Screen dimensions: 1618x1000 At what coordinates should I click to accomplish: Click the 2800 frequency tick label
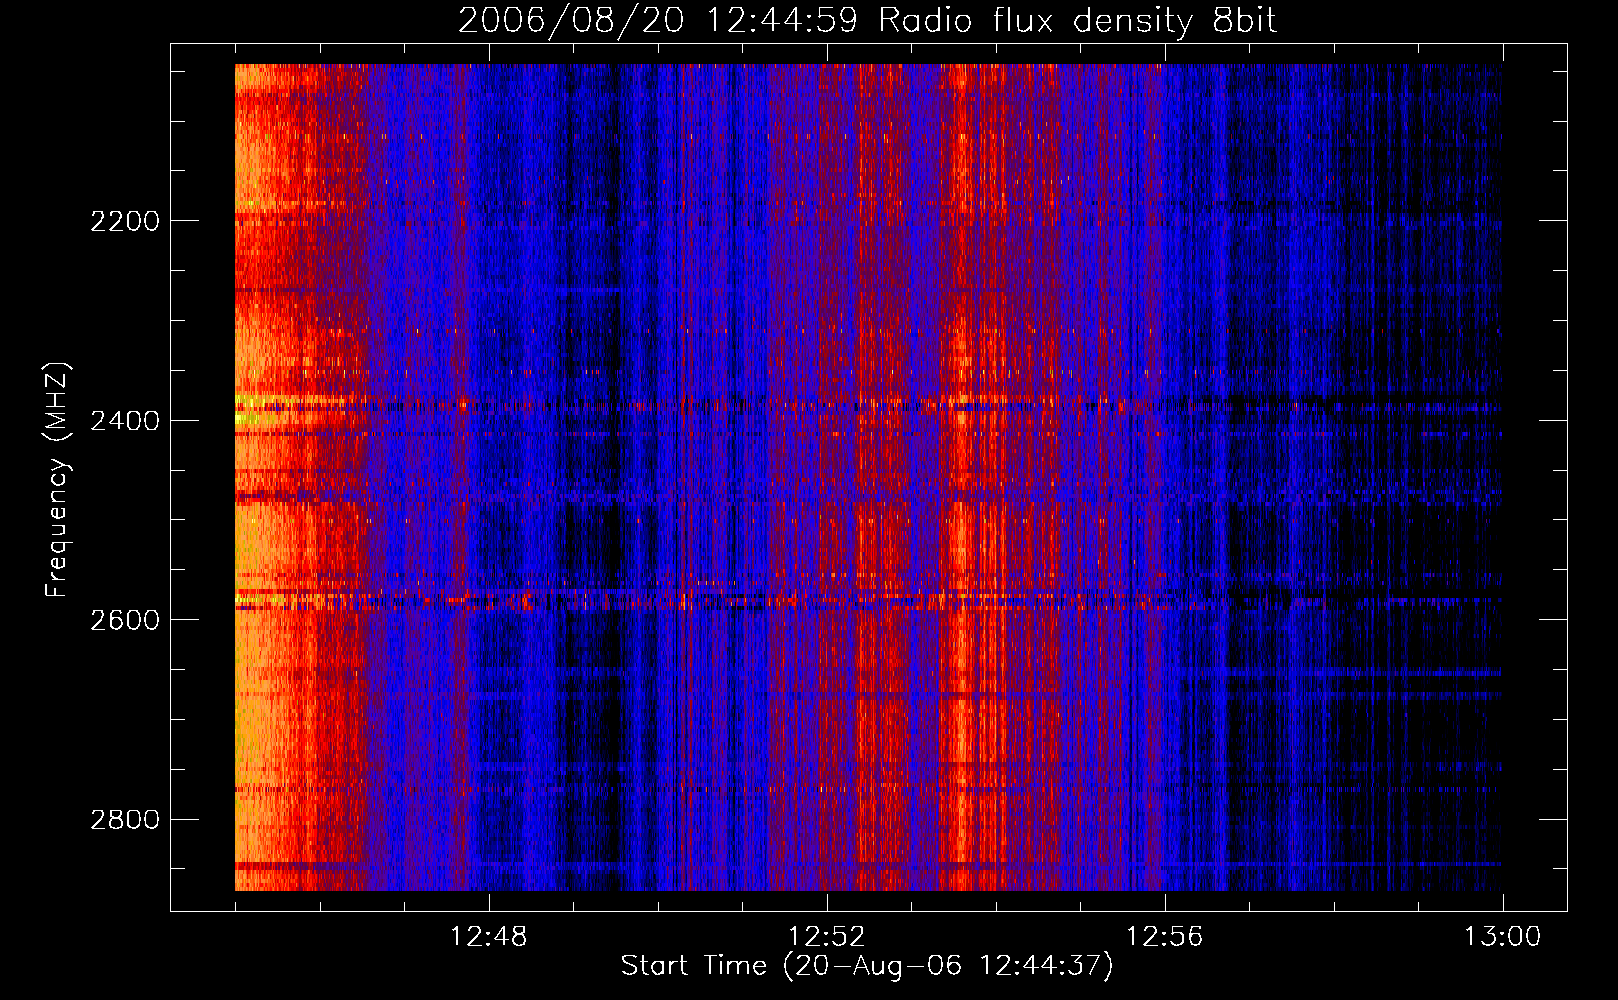(x=125, y=820)
